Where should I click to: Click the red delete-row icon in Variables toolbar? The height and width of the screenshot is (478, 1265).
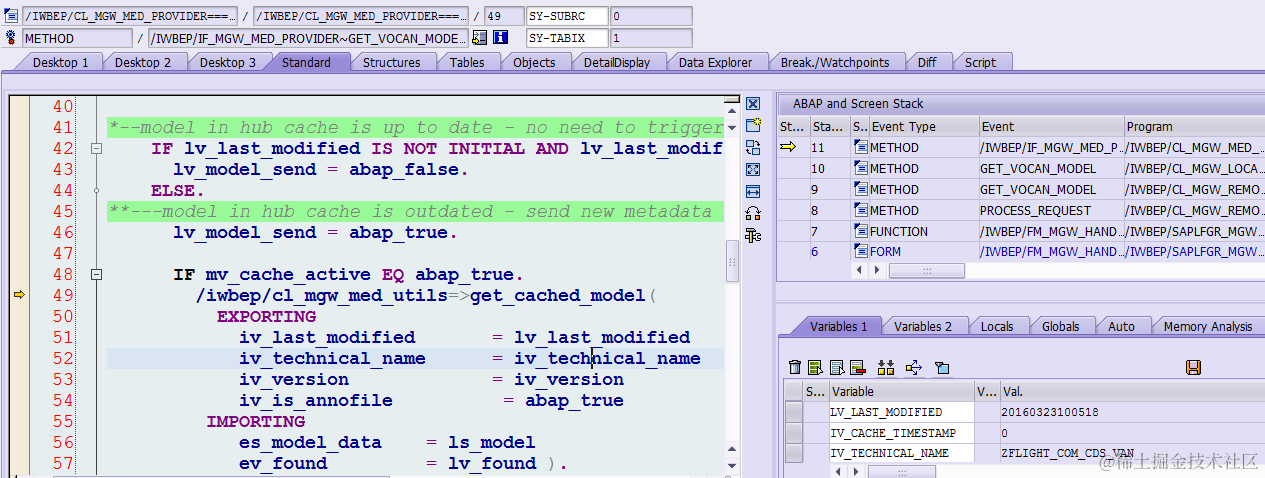point(857,368)
